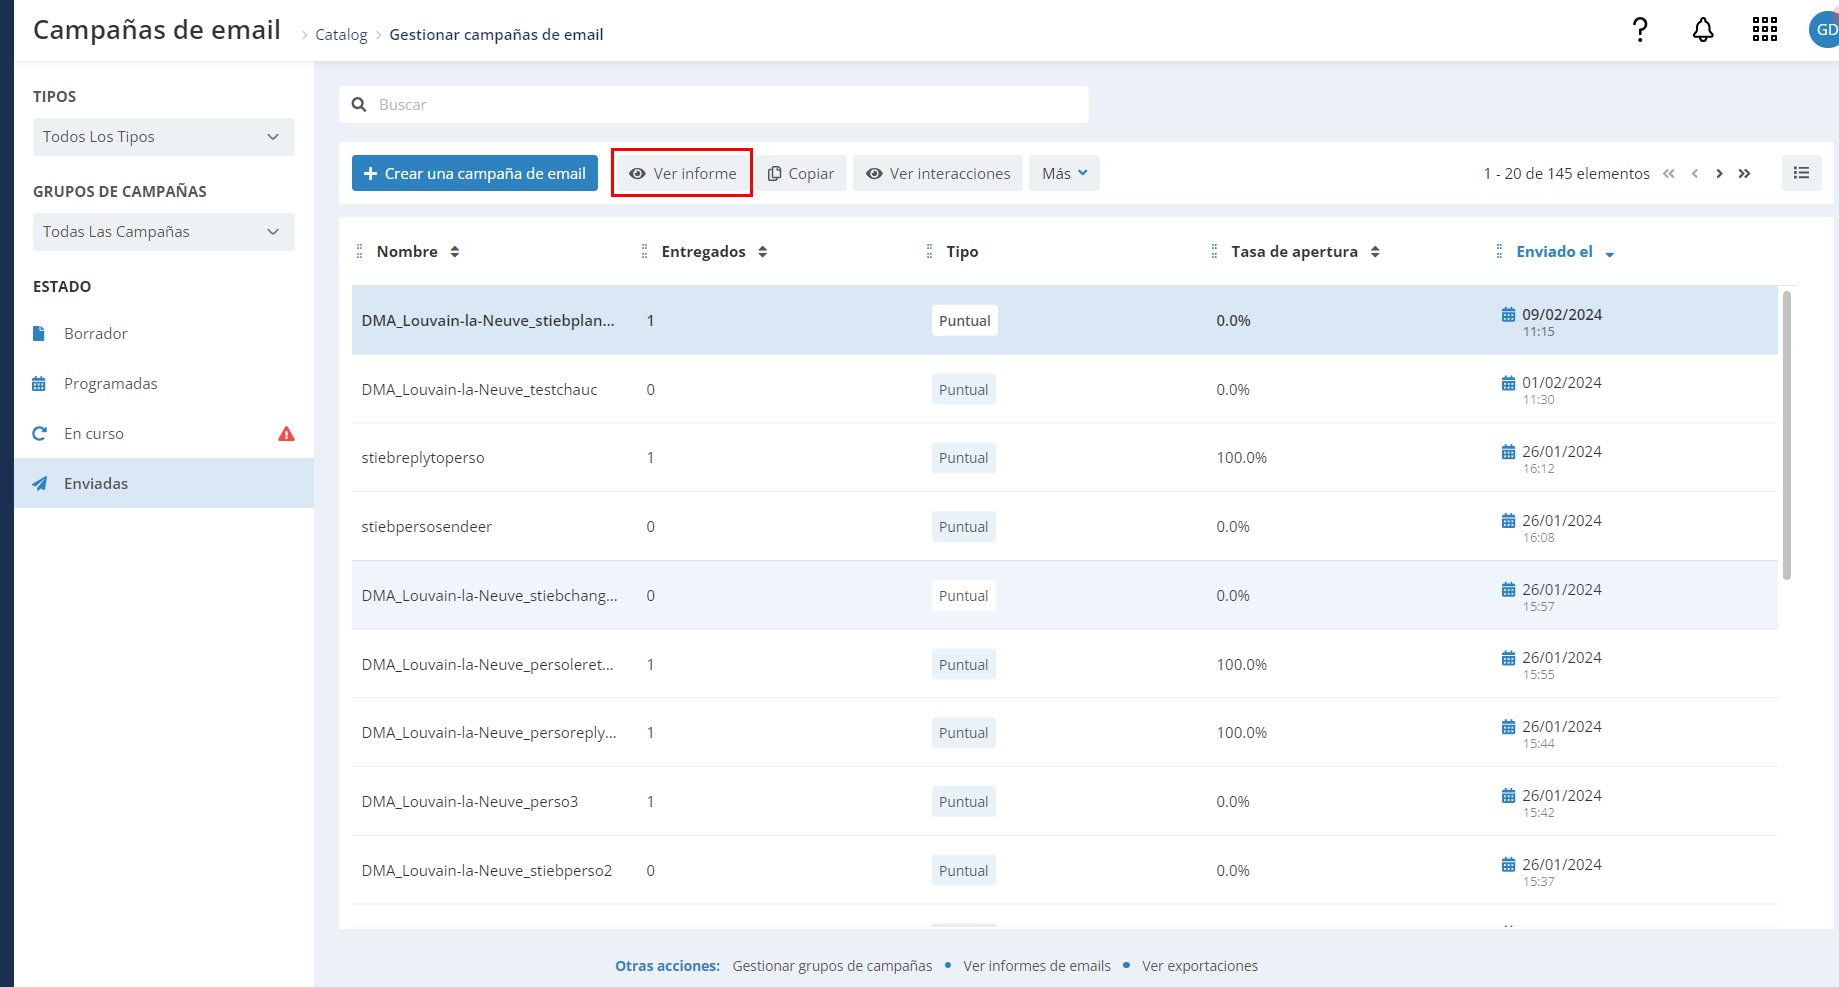Image resolution: width=1839 pixels, height=987 pixels.
Task: Click the calendar icon for 09/02/2024
Action: [x=1508, y=315]
